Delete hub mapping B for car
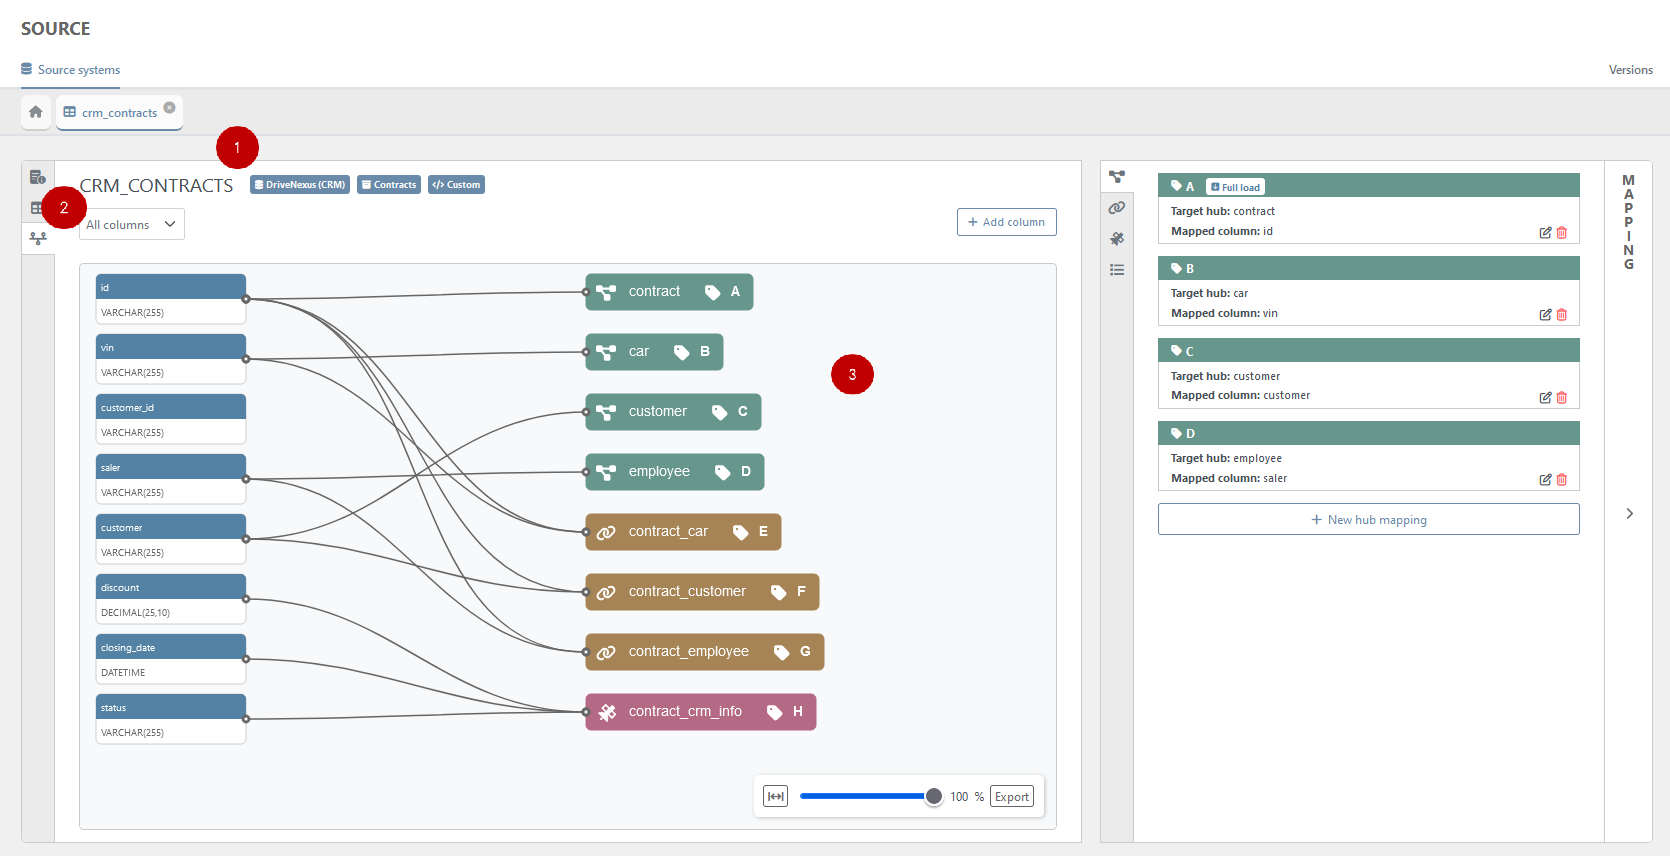1670x856 pixels. 1562,315
